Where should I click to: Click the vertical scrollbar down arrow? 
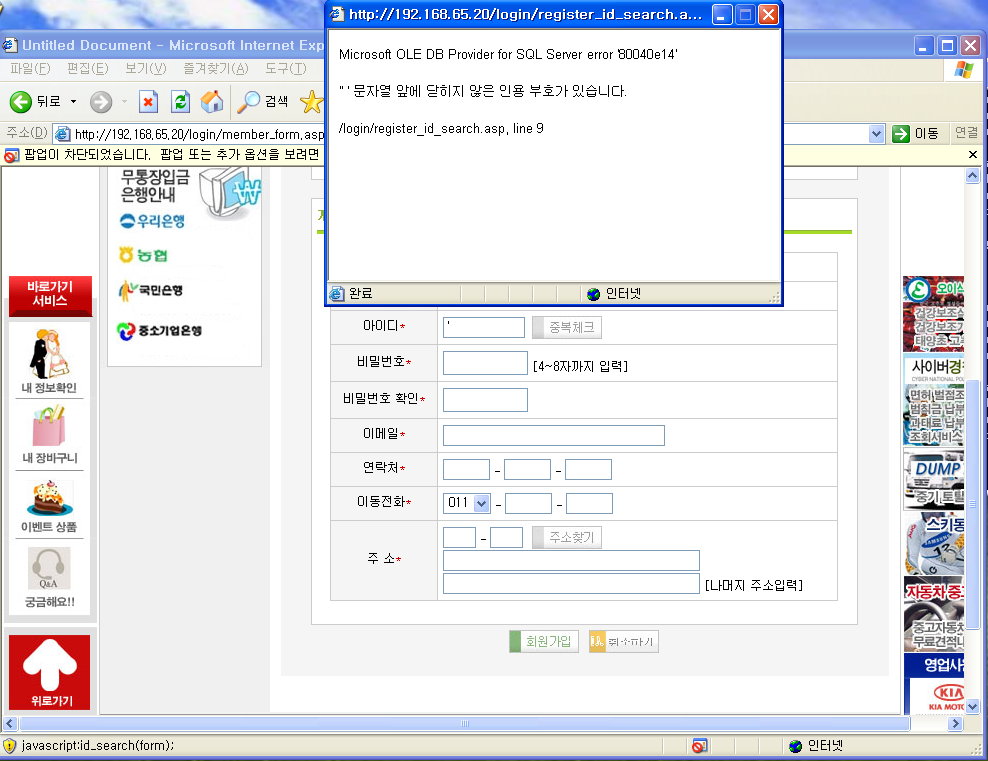coord(973,706)
